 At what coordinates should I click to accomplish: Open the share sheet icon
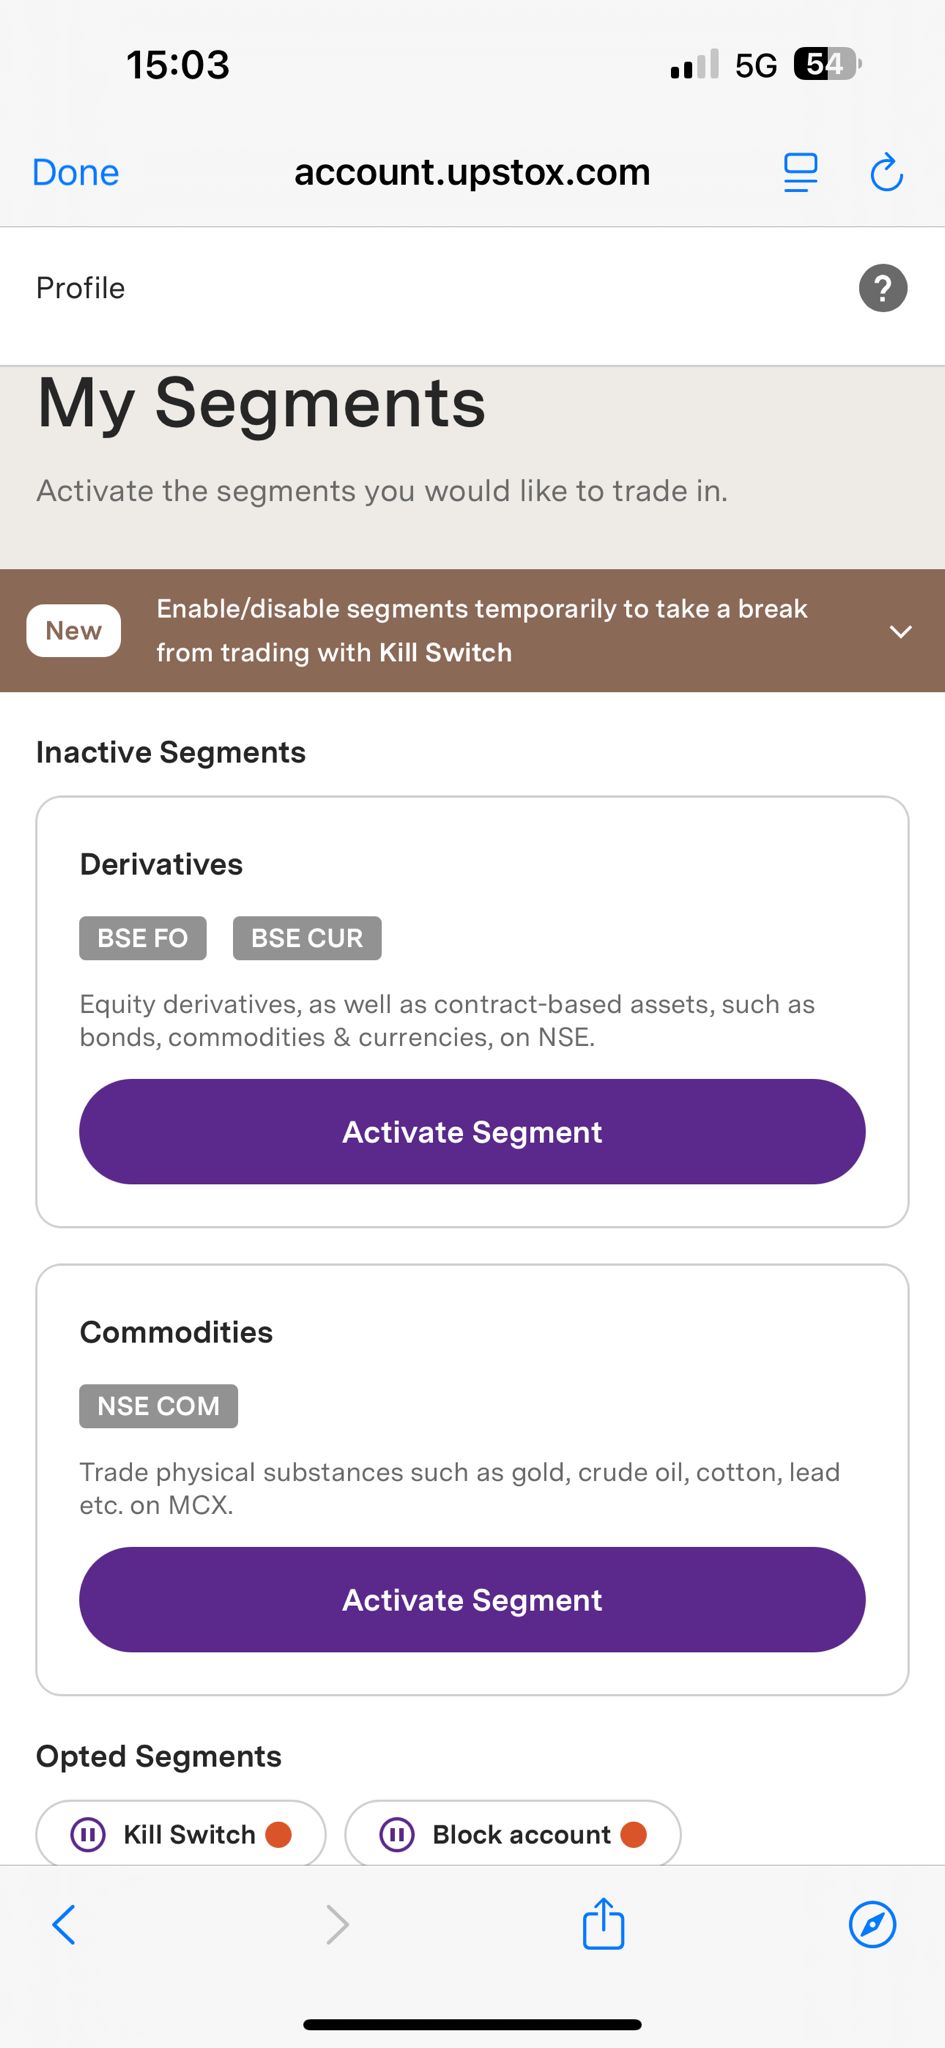pyautogui.click(x=603, y=1924)
